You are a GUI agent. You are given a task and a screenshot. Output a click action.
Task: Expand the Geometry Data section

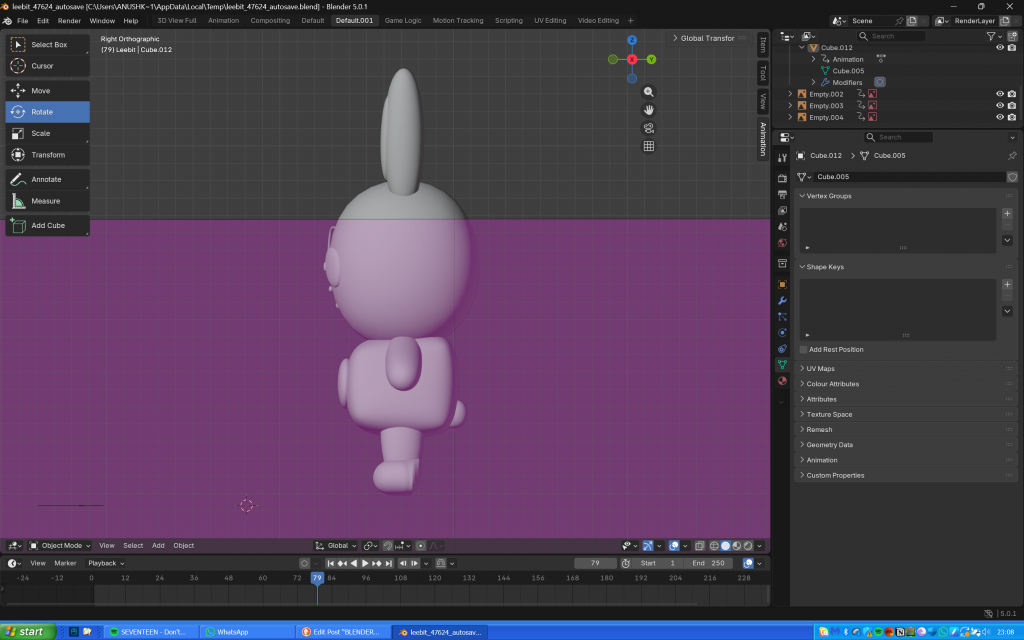[829, 445]
